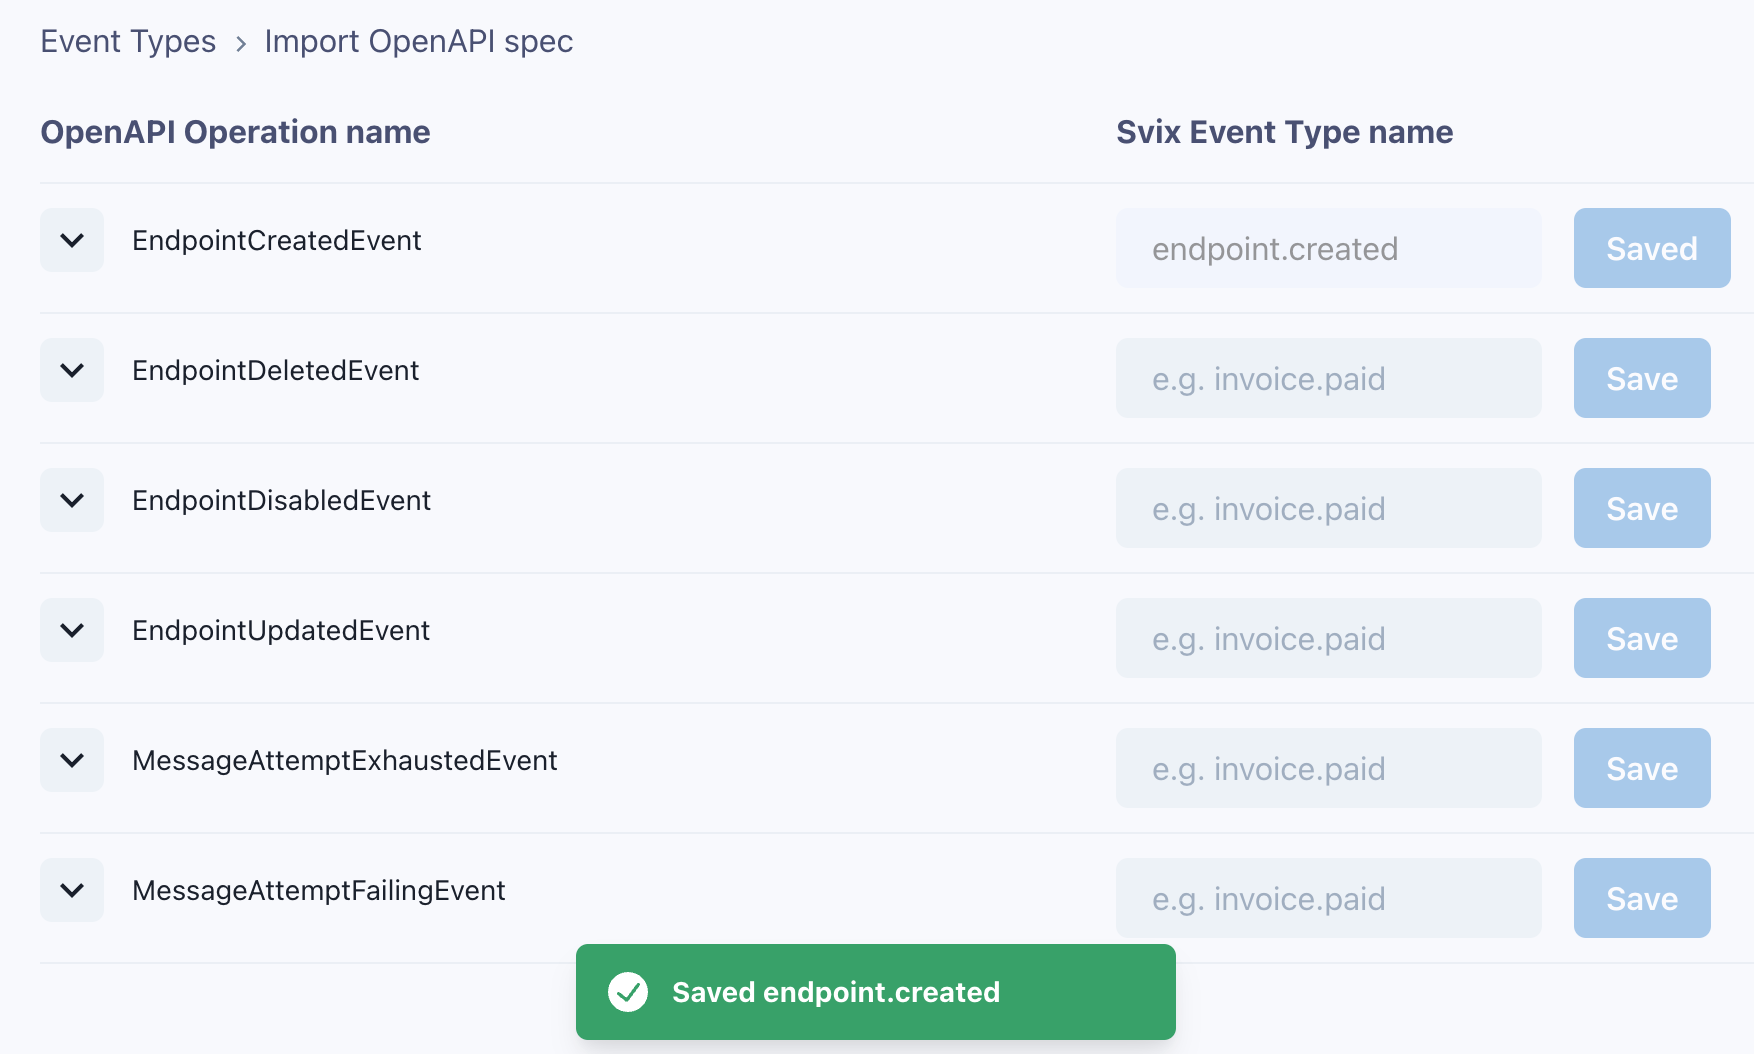
Task: Click the Saved button for endpoint.created
Action: 1651,248
